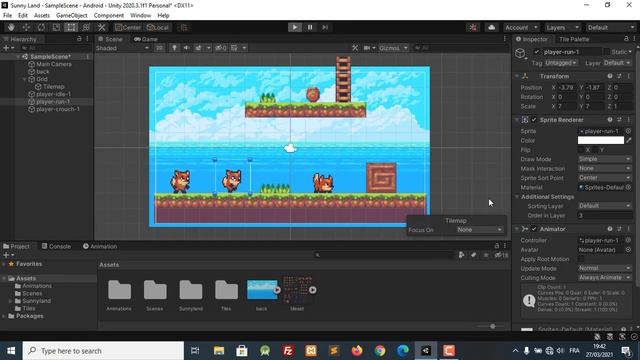
Task: Click the Play button
Action: coord(295,27)
